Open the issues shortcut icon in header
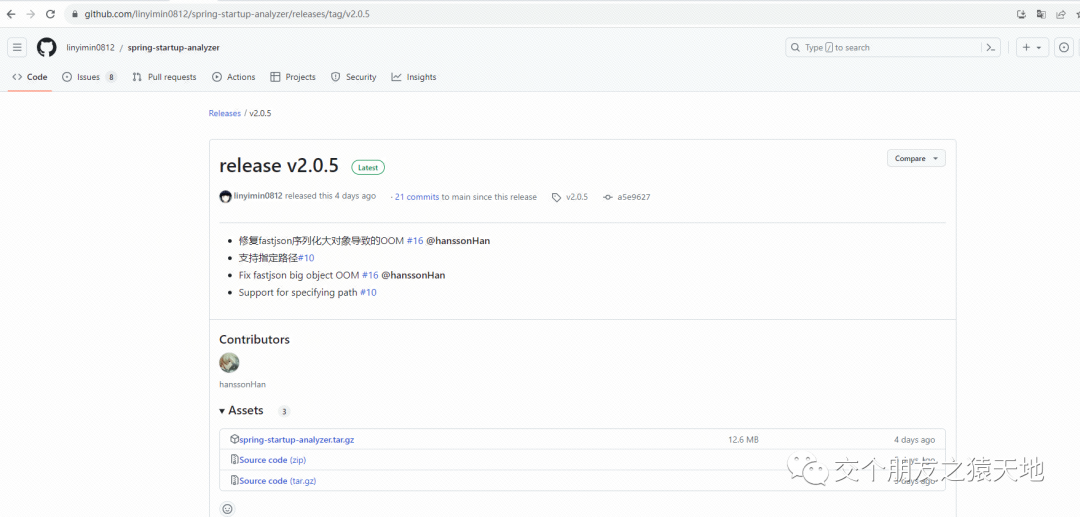Image resolution: width=1080 pixels, height=517 pixels. click(x=1064, y=48)
